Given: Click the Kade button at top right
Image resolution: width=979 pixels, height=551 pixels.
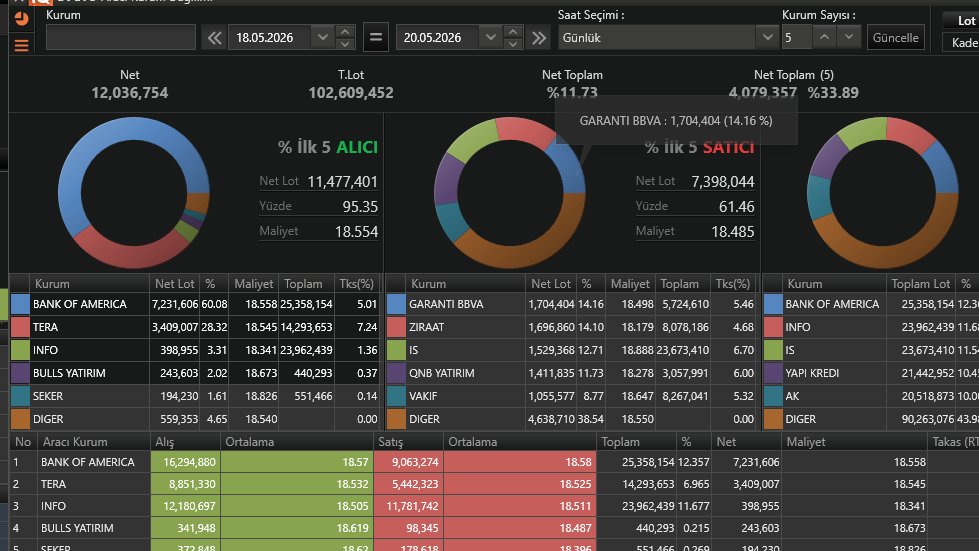Looking at the screenshot, I should (962, 42).
